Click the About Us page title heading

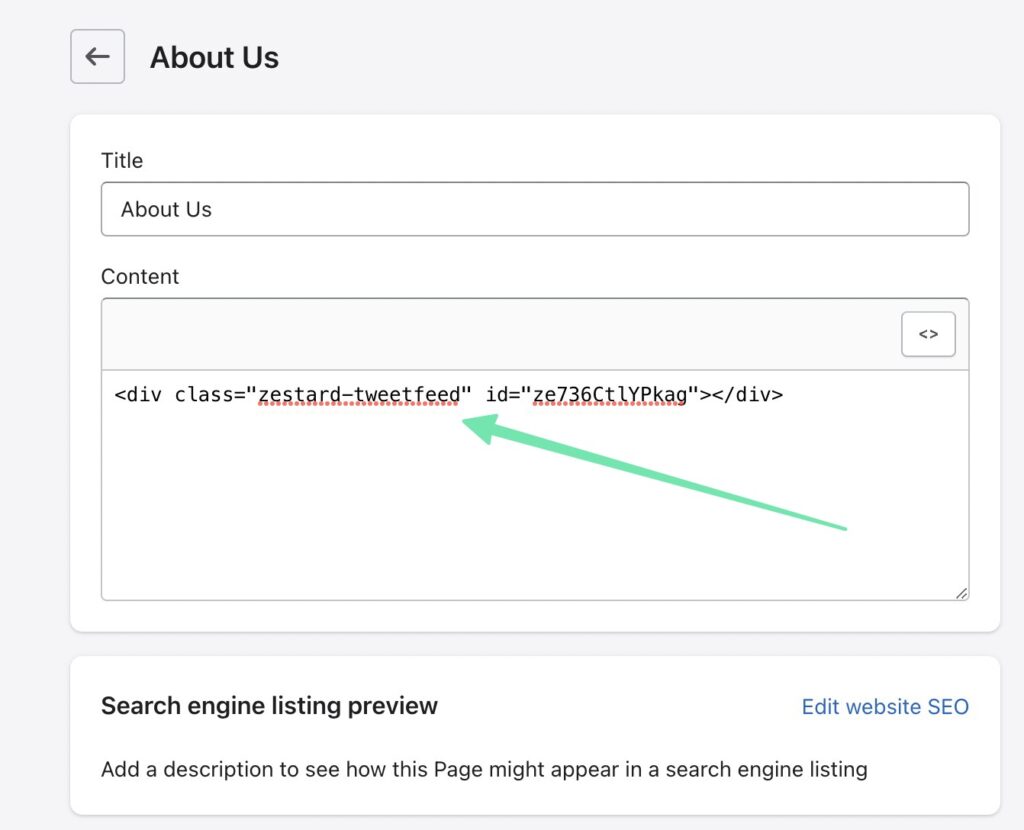214,57
